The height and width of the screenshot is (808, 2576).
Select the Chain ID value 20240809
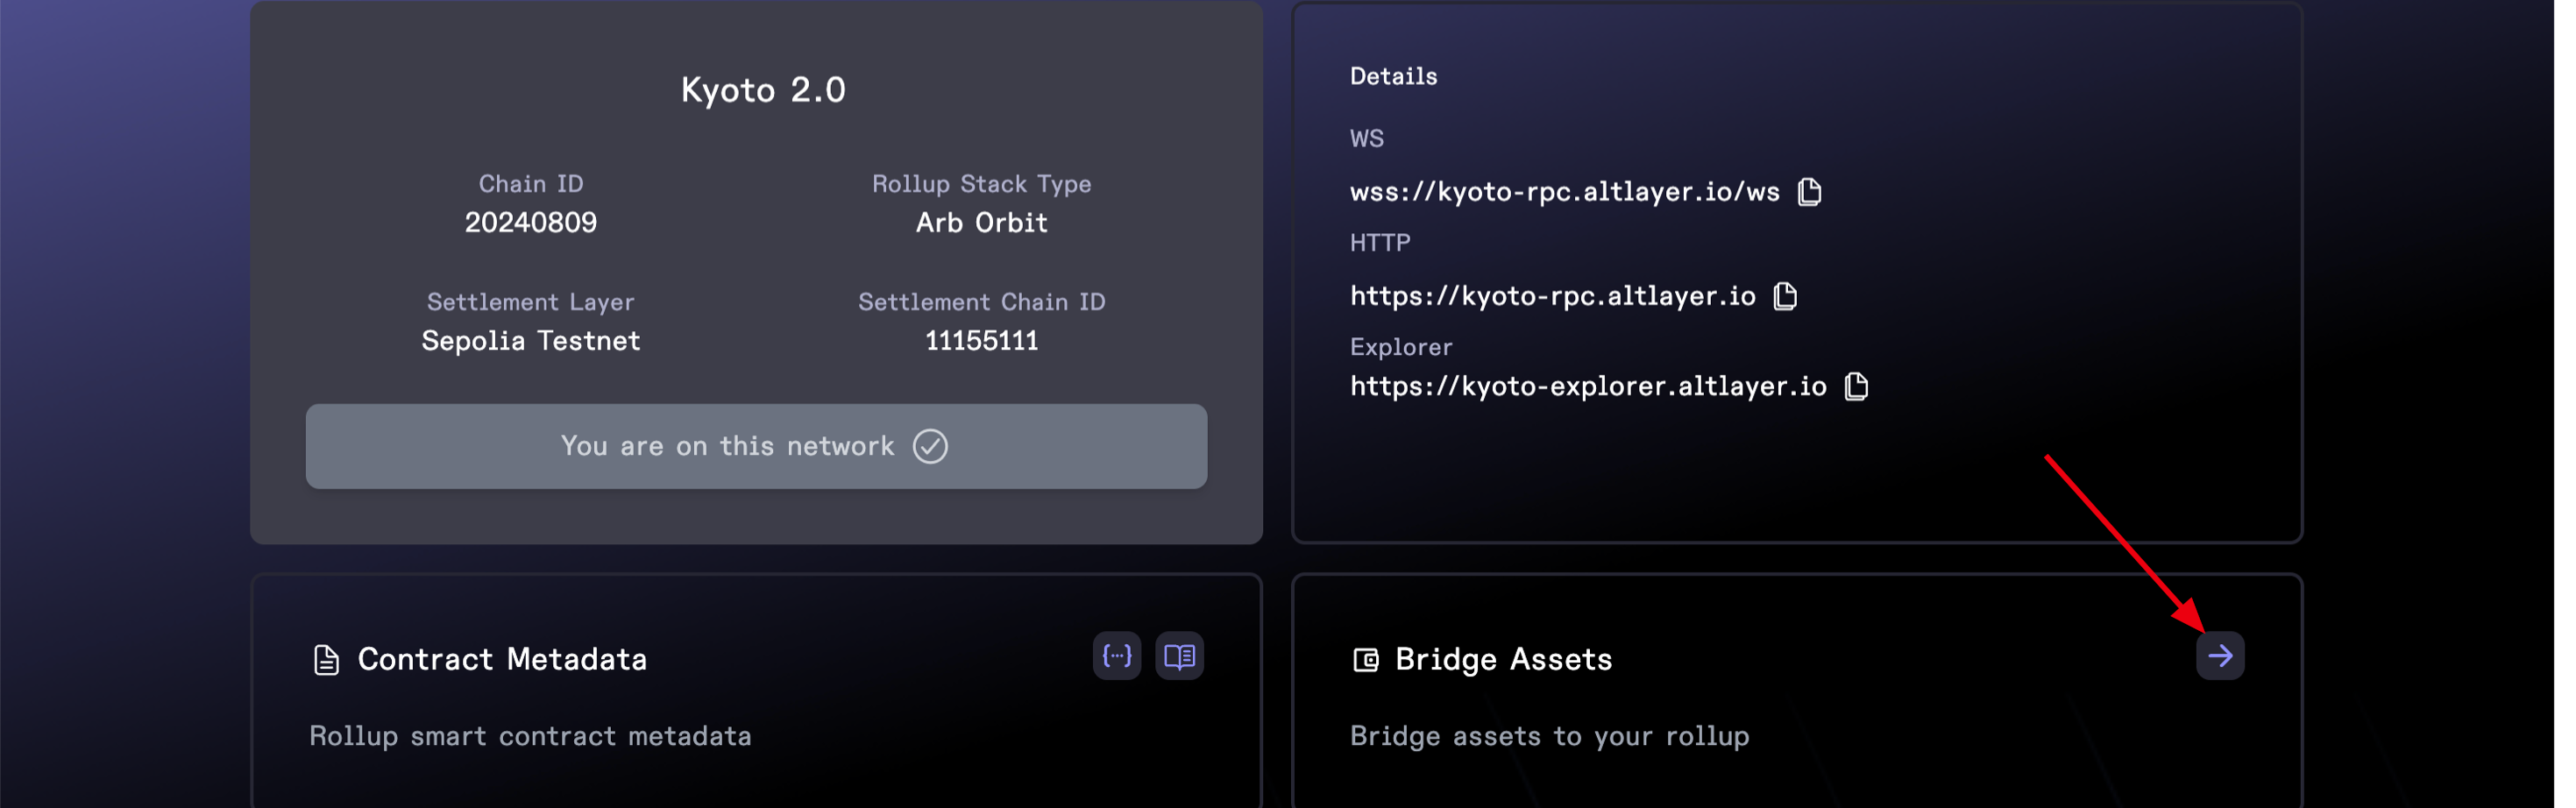tap(530, 222)
